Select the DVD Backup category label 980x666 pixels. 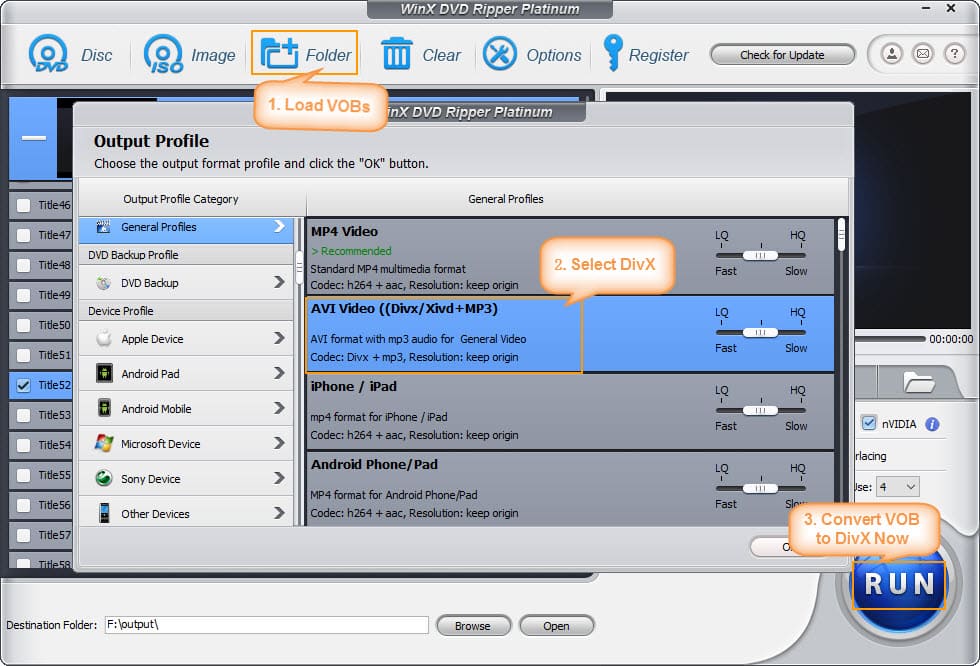tap(149, 283)
